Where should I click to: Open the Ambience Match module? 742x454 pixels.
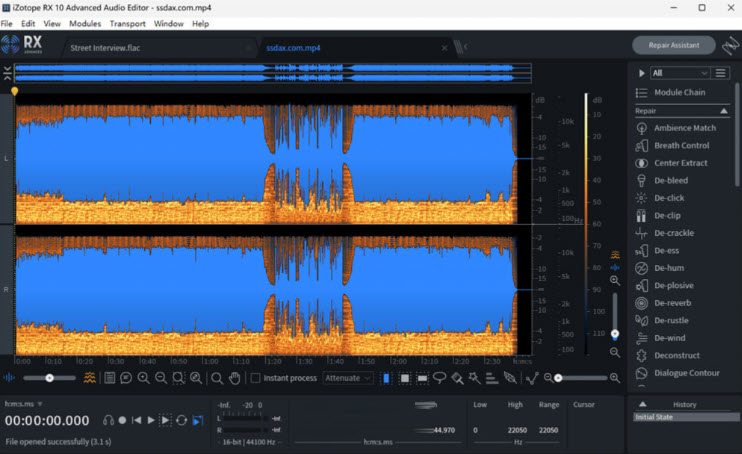[684, 128]
